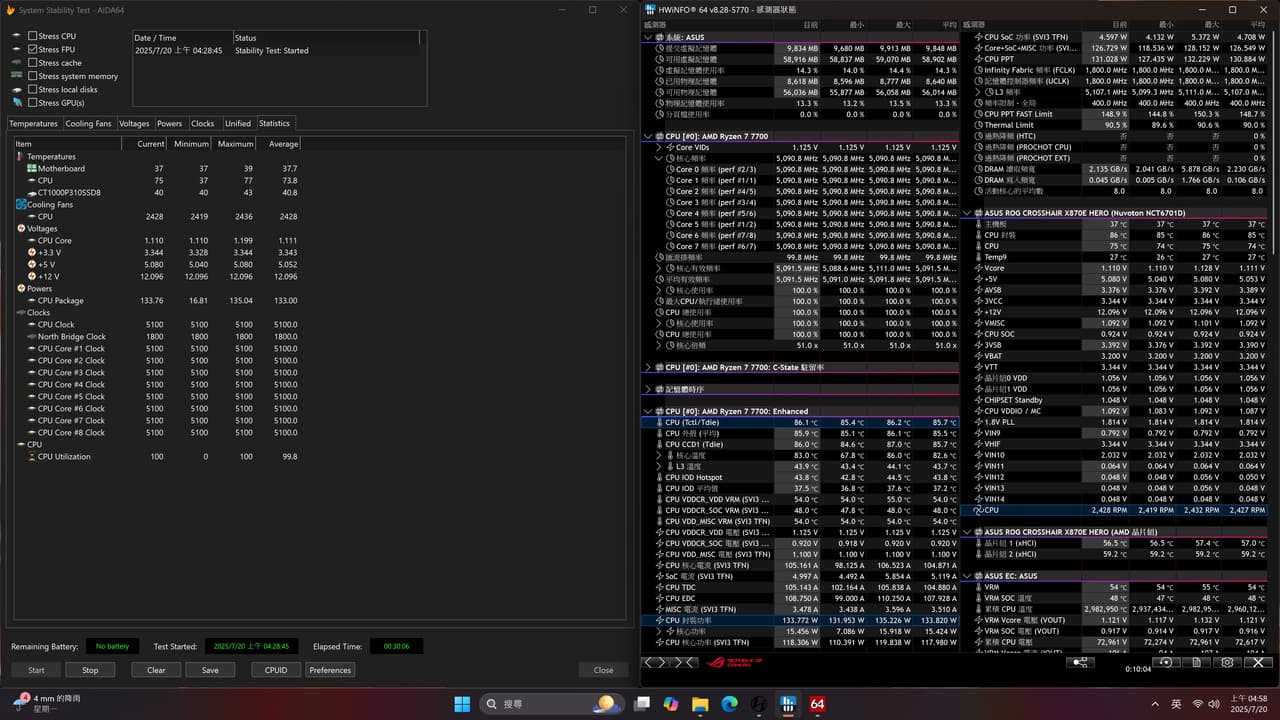Open AIDA64 Preferences
The image size is (1280, 720).
[330, 670]
